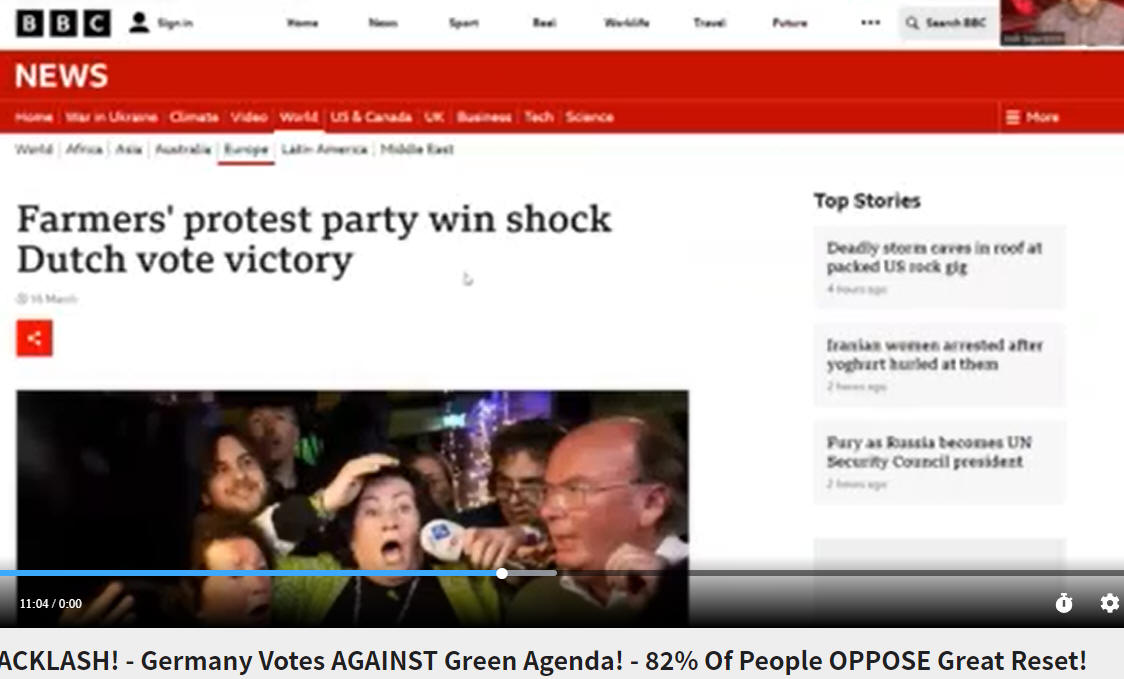
Task: Select the Europe sub-navigation tab
Action: click(246, 149)
